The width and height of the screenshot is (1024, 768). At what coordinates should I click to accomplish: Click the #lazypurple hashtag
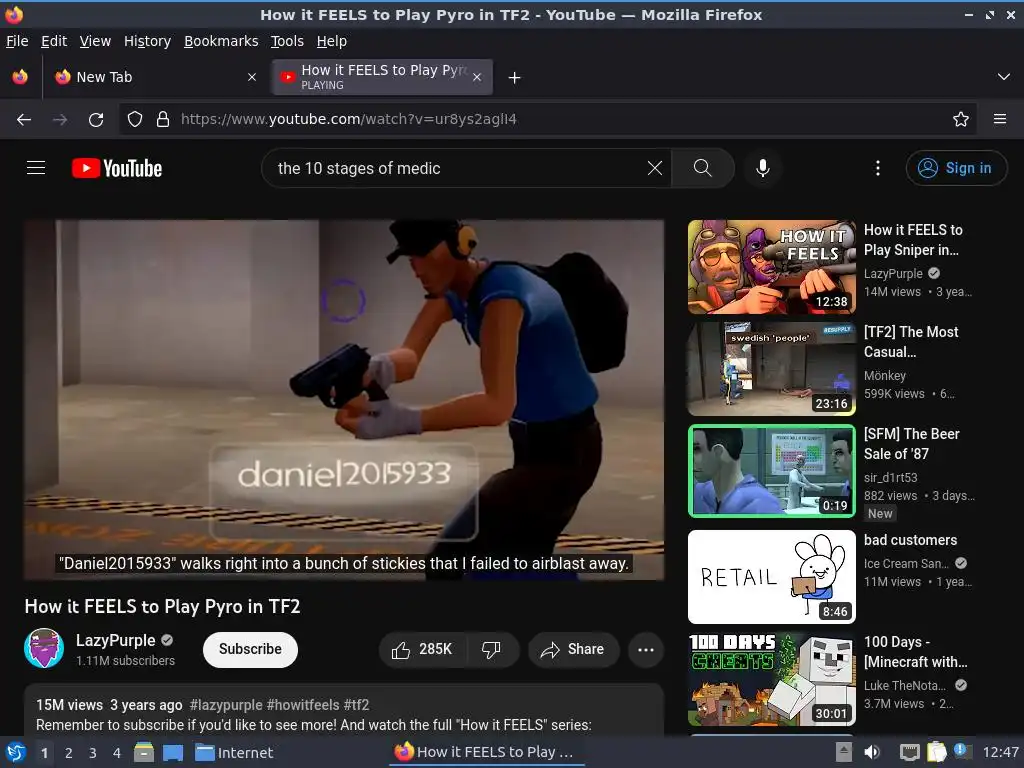point(225,705)
